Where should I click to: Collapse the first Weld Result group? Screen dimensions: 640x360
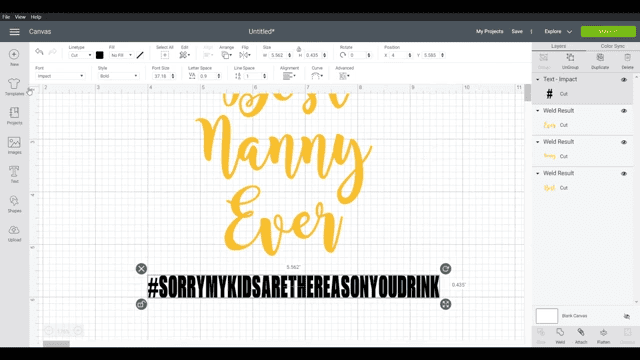coord(538,111)
